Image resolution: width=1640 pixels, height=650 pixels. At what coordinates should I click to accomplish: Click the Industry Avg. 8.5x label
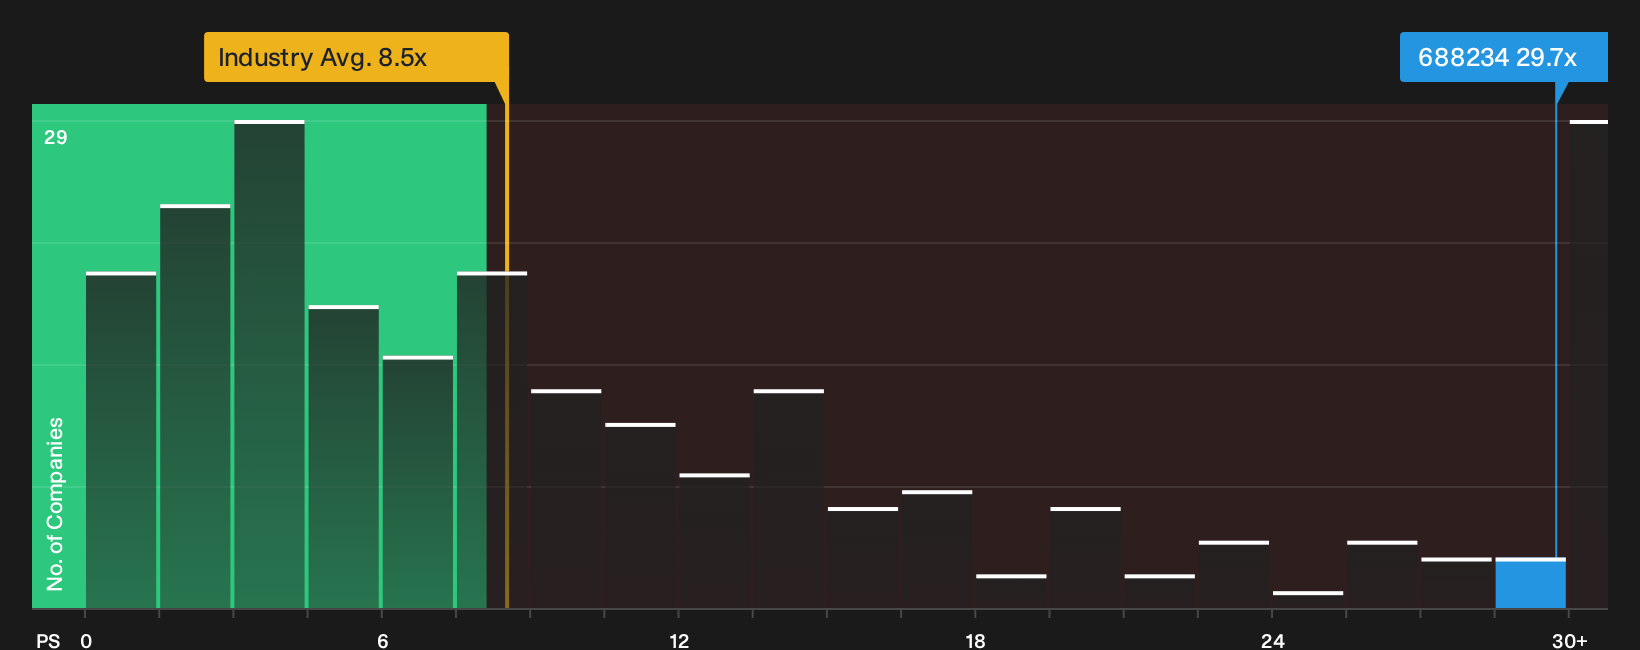(x=356, y=57)
